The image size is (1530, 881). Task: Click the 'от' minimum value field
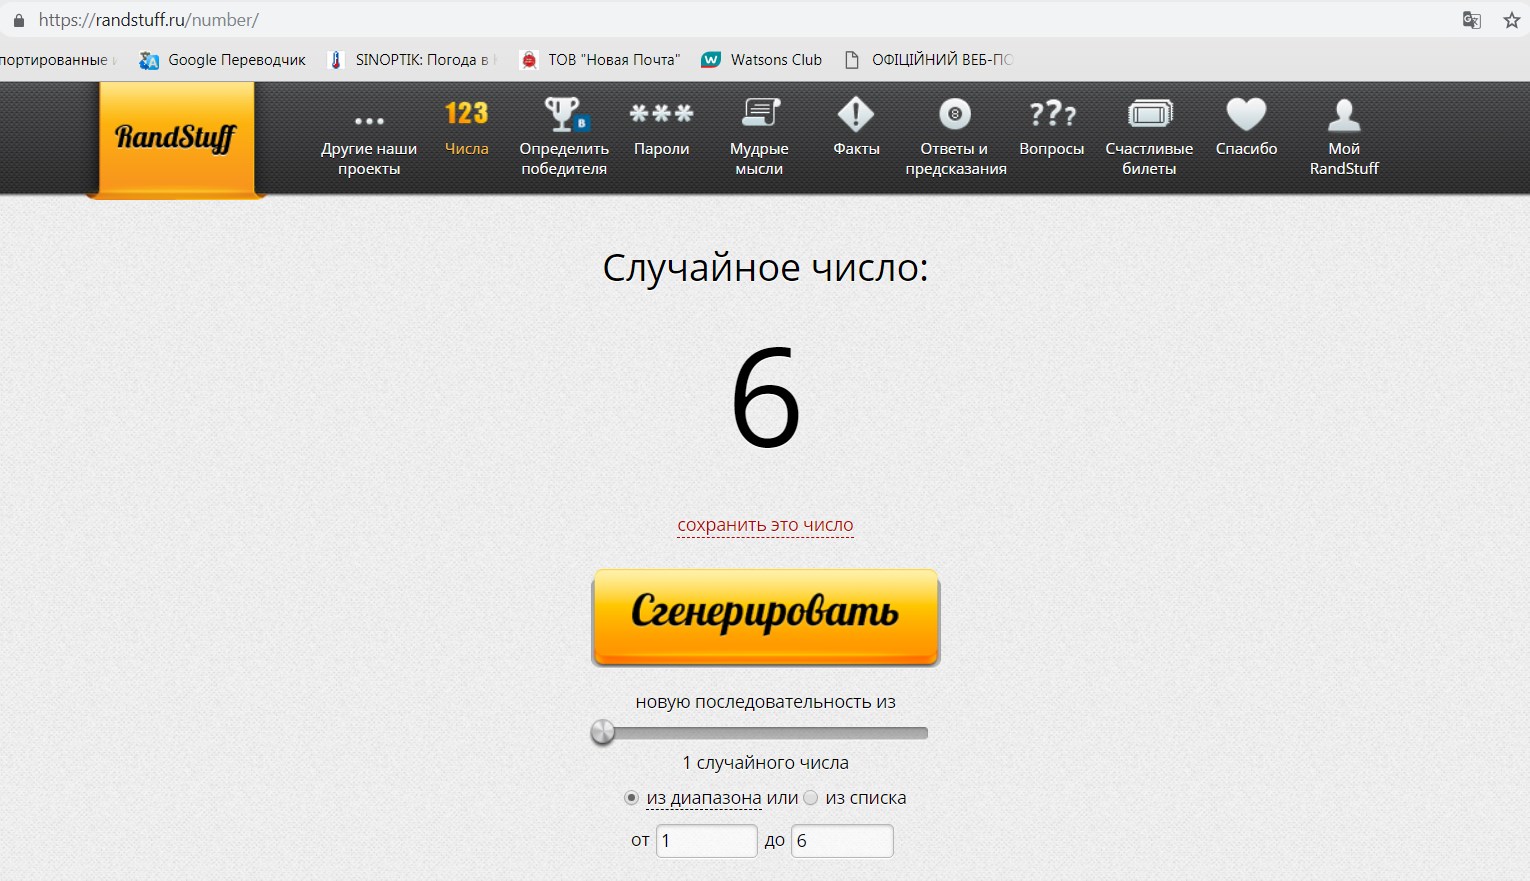click(706, 841)
